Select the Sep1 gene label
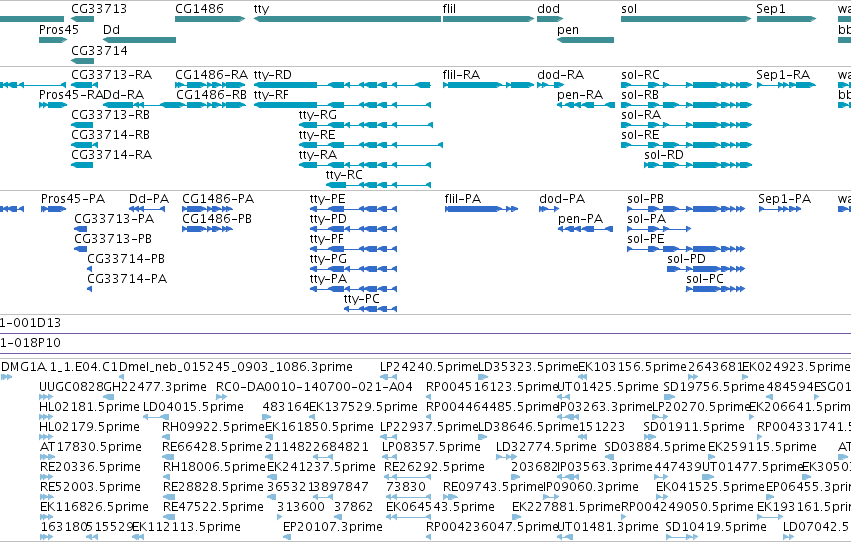 coord(771,9)
